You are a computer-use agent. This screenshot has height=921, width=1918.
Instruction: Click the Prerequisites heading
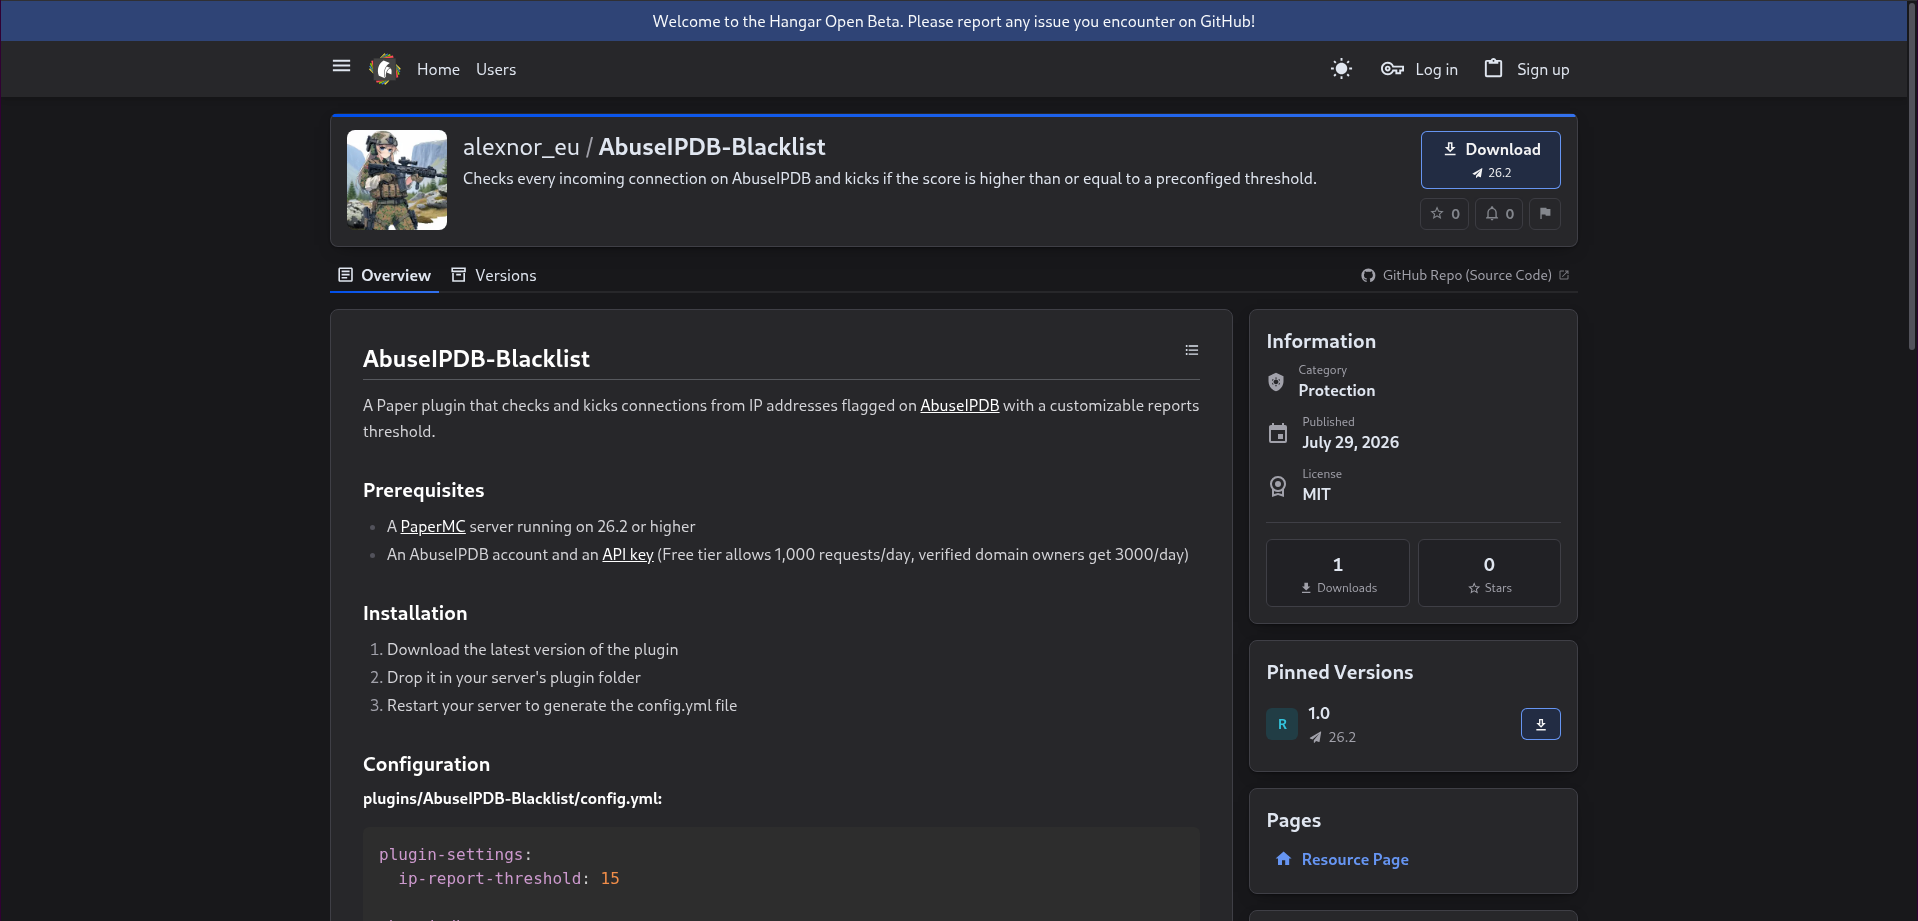pos(423,490)
